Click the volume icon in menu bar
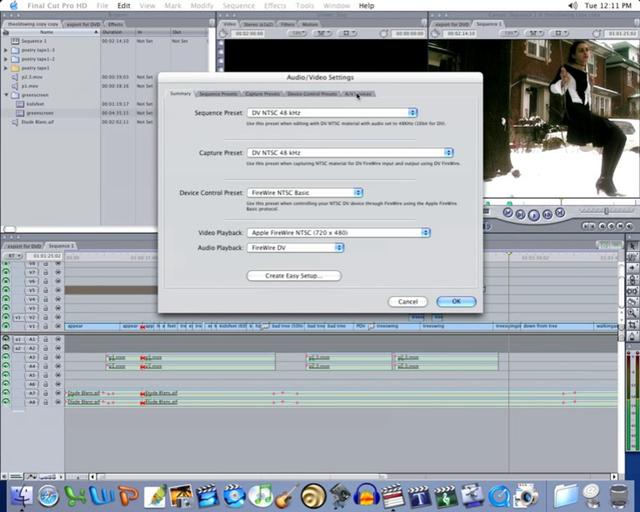 click(573, 5)
